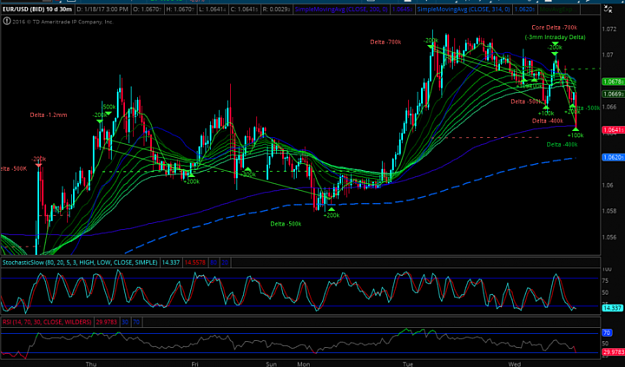The image size is (625, 367).
Task: Click the StochasticSlow value 14.337 in study header
Action: click(x=171, y=262)
